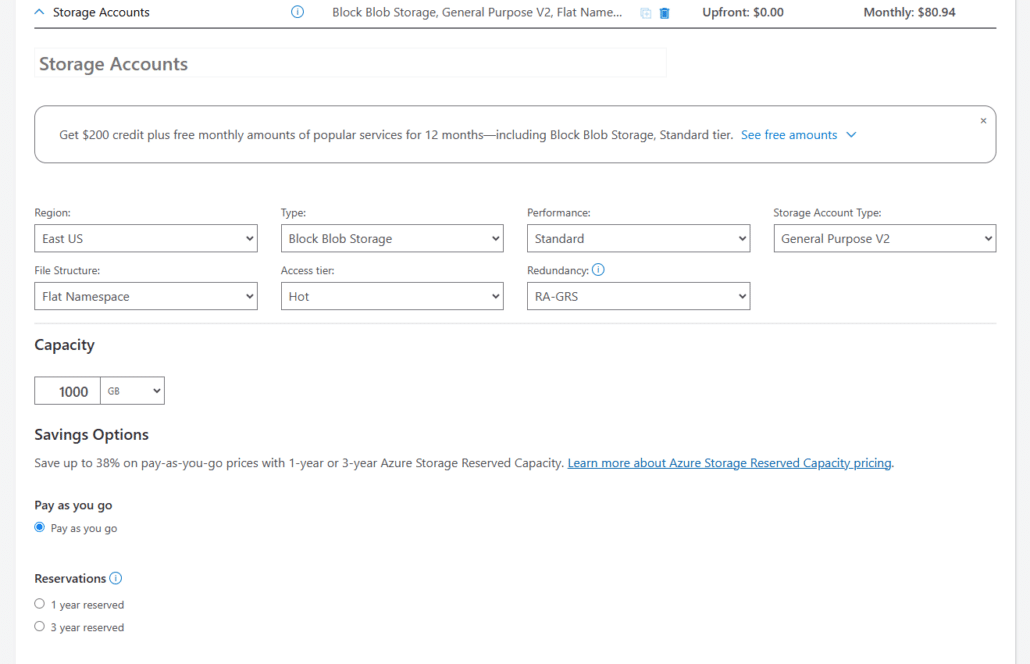Dismiss the $200 credit banner
Viewport: 1030px width, 664px height.
982,119
